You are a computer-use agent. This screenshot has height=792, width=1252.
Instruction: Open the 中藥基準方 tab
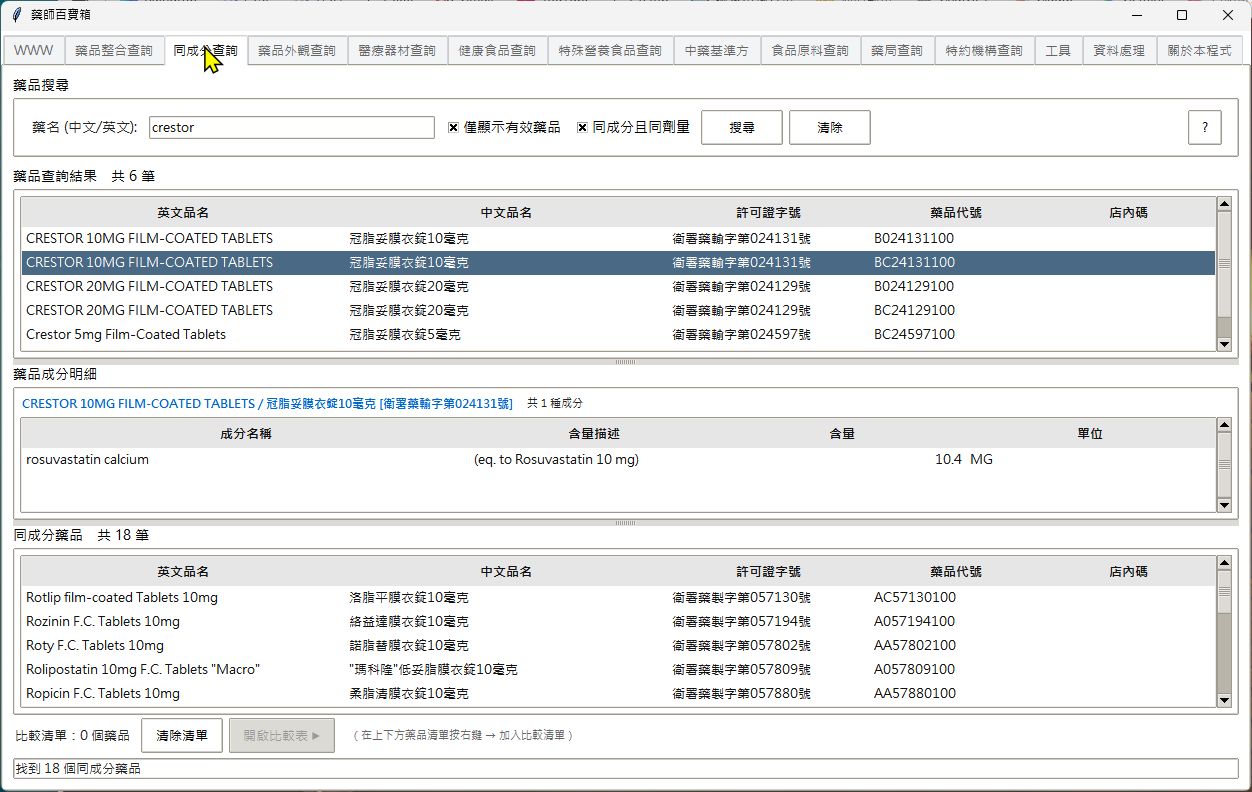point(717,50)
